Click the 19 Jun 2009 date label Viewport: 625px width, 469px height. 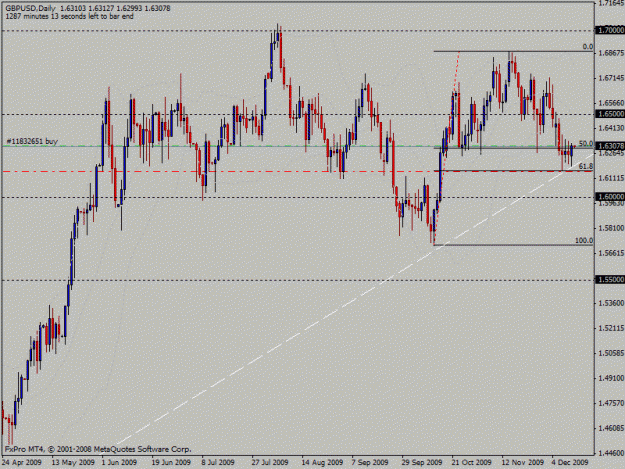171,463
